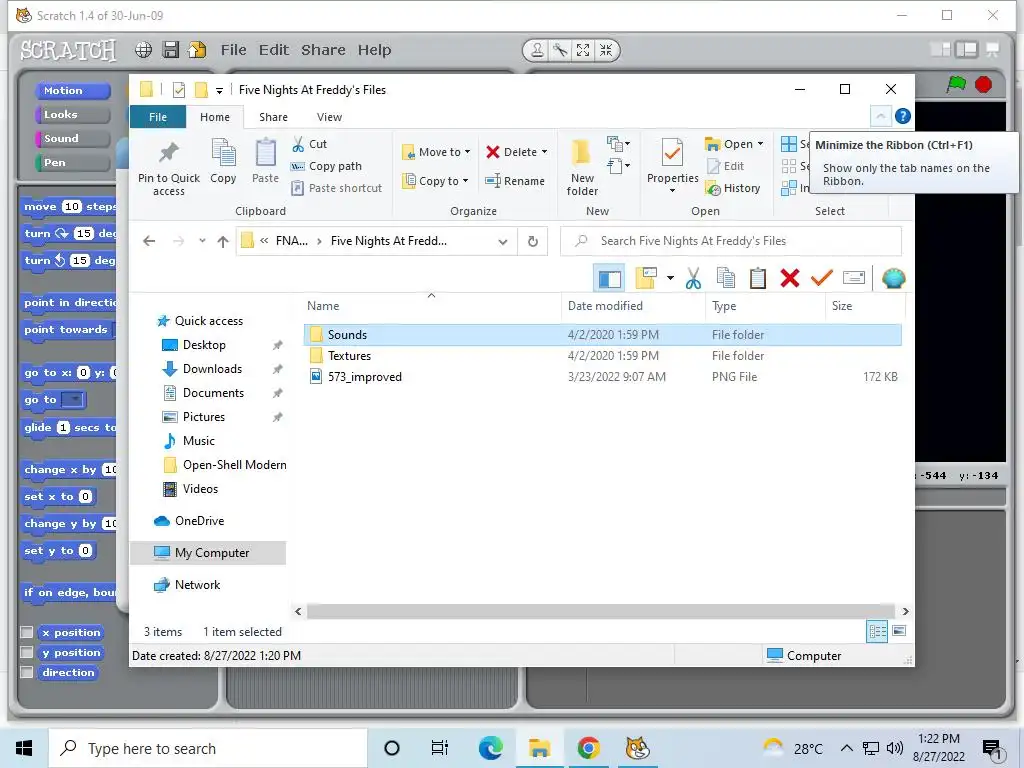Image resolution: width=1024 pixels, height=768 pixels.
Task: Click the Open-Shell toolbar Email envelope icon
Action: (854, 278)
